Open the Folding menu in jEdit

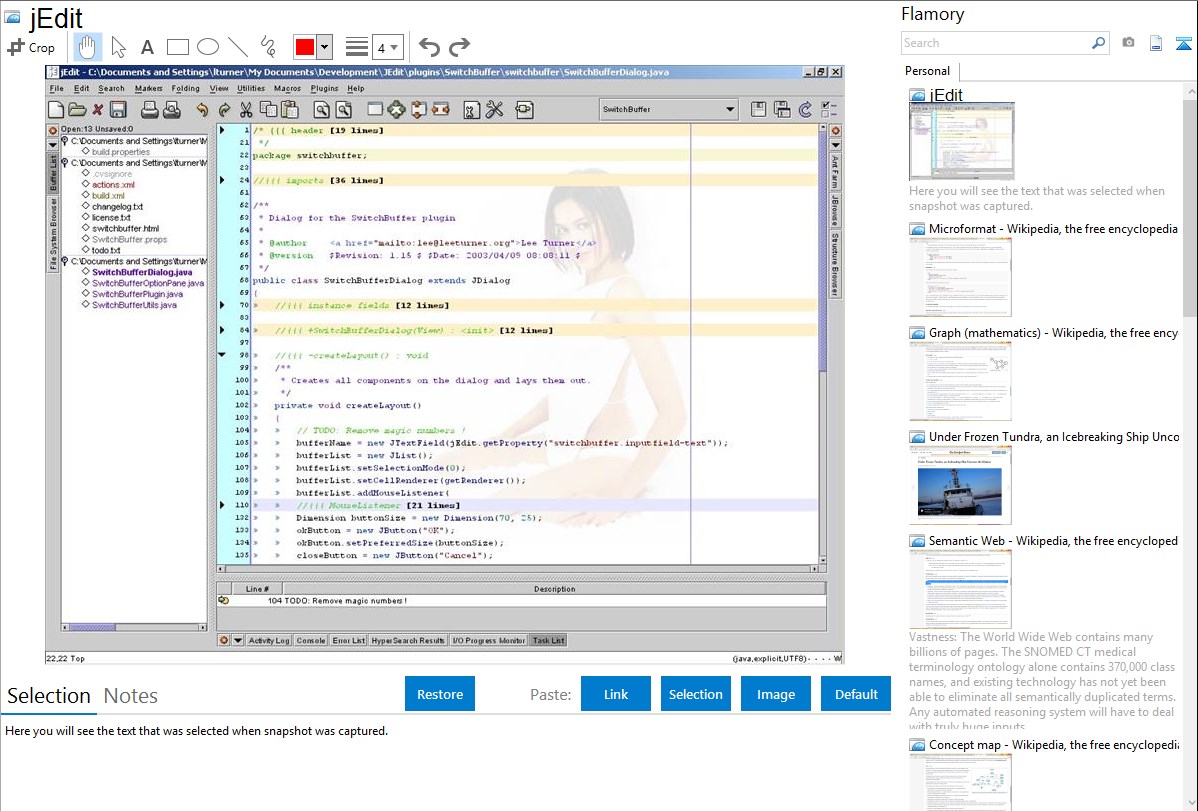(185, 89)
